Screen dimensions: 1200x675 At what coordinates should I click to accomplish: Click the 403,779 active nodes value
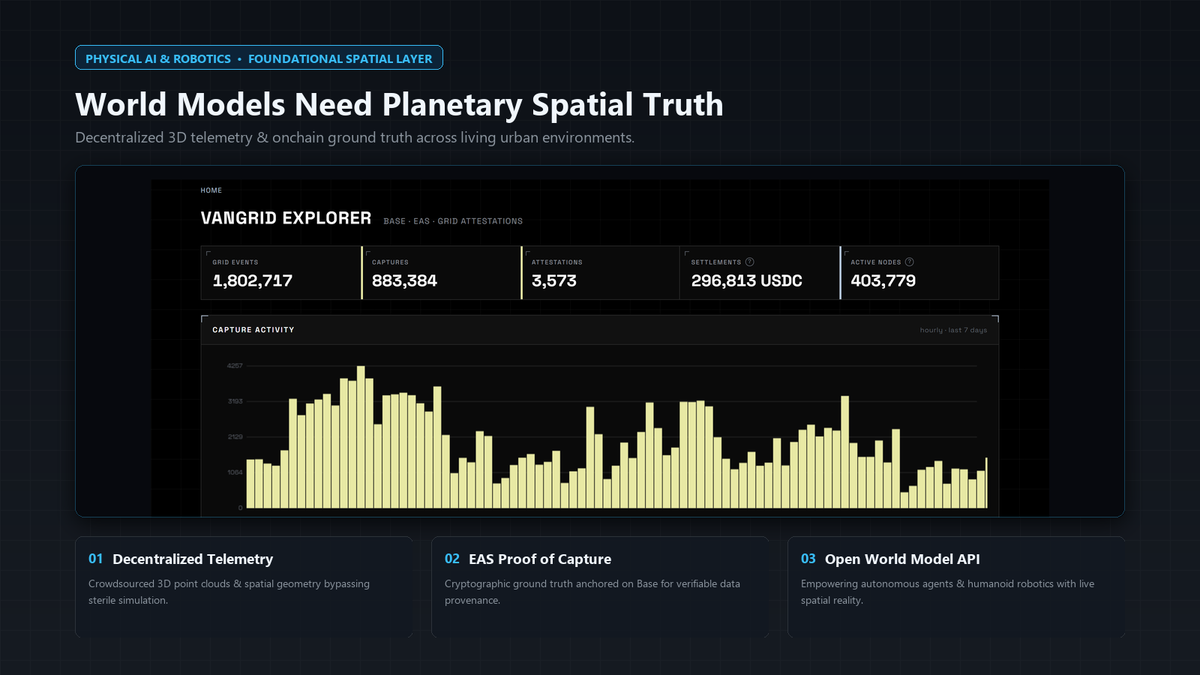pos(883,281)
